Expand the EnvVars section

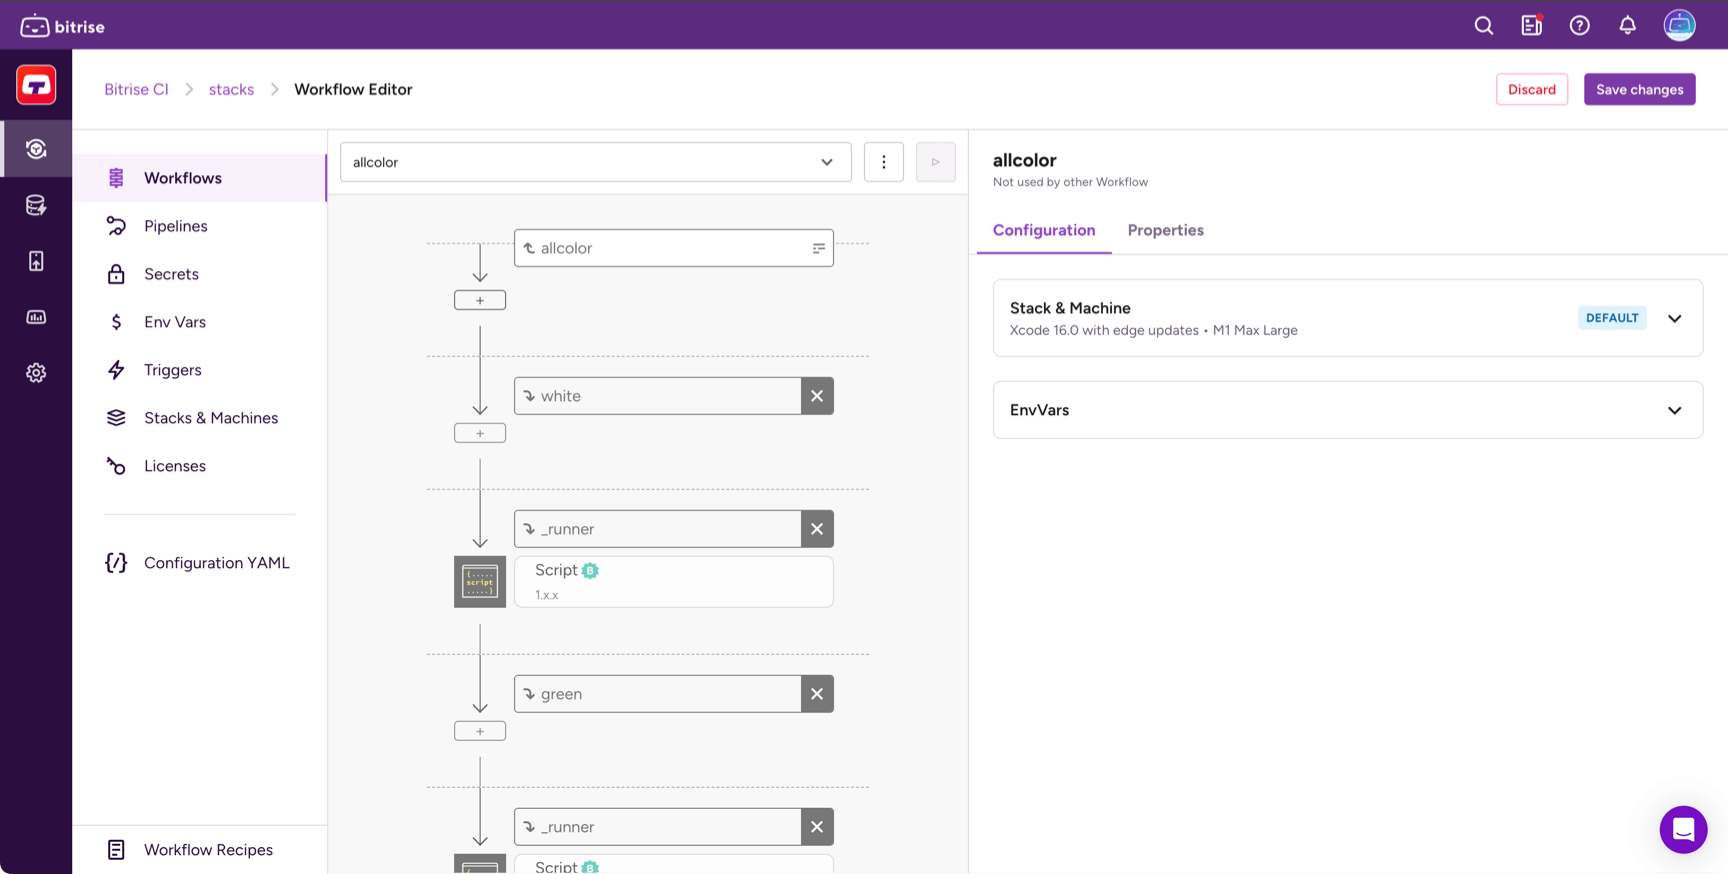(1348, 410)
